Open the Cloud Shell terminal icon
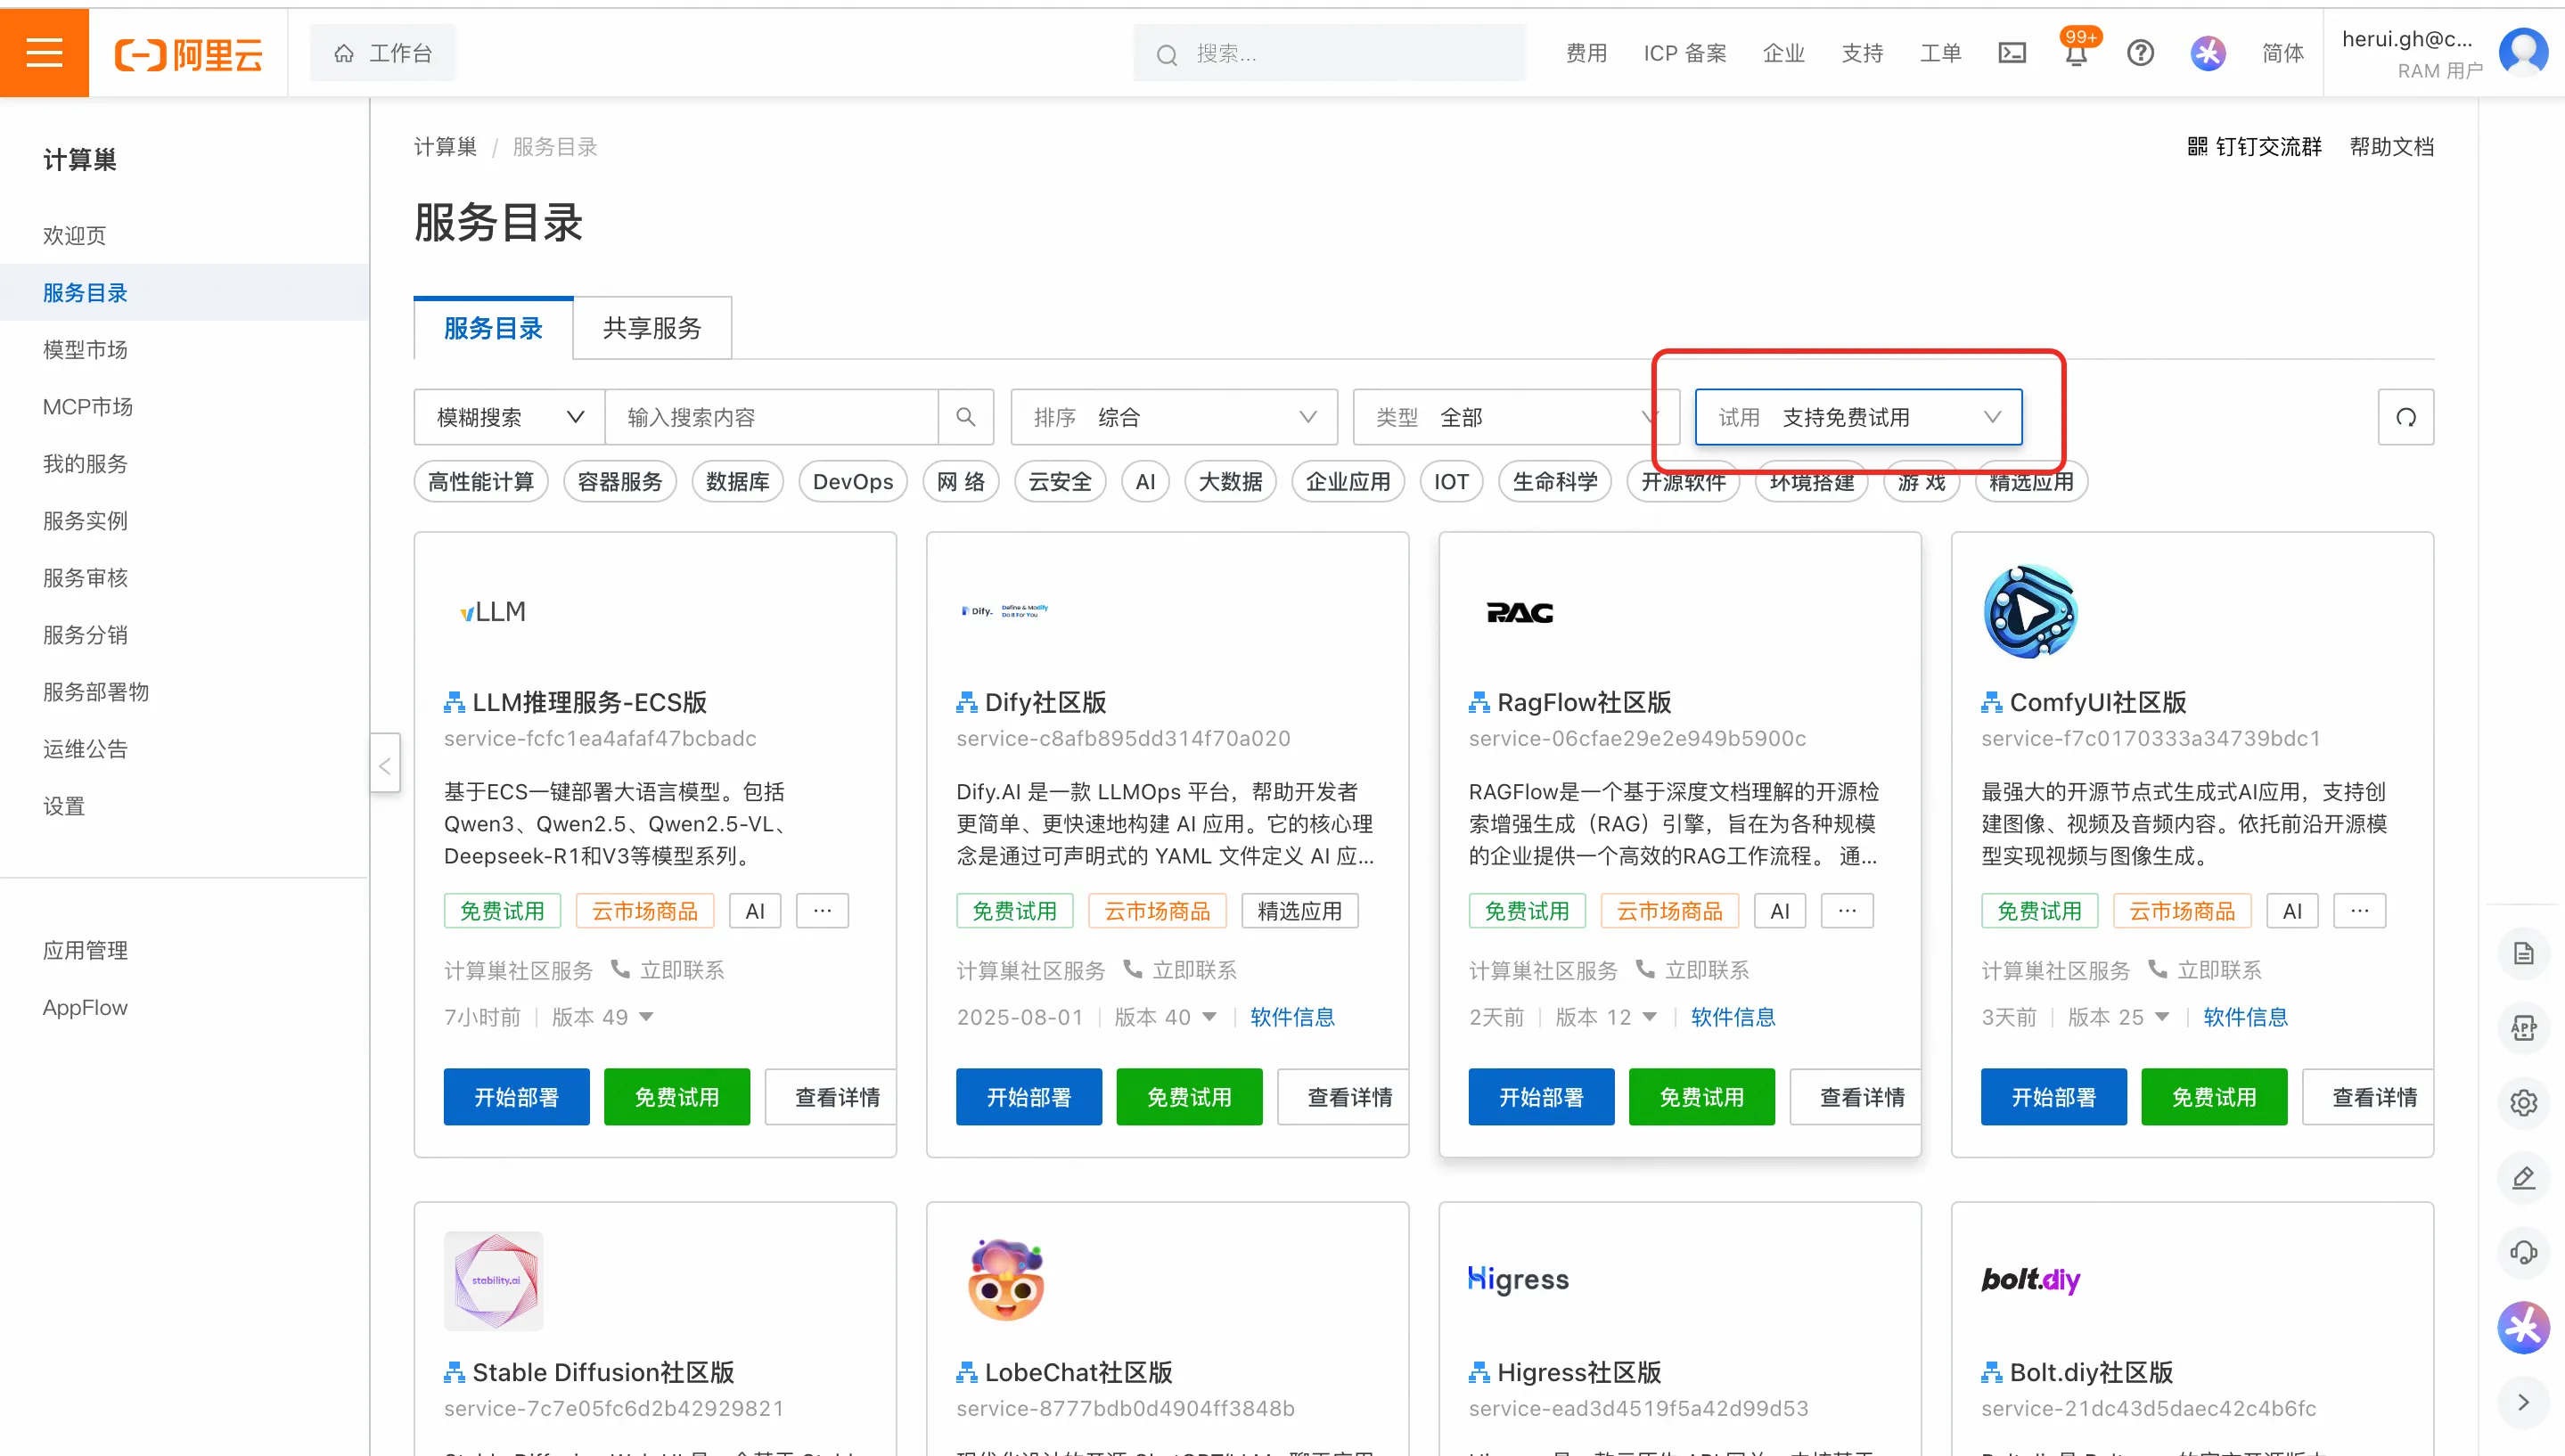Image resolution: width=2565 pixels, height=1456 pixels. pos(2012,53)
